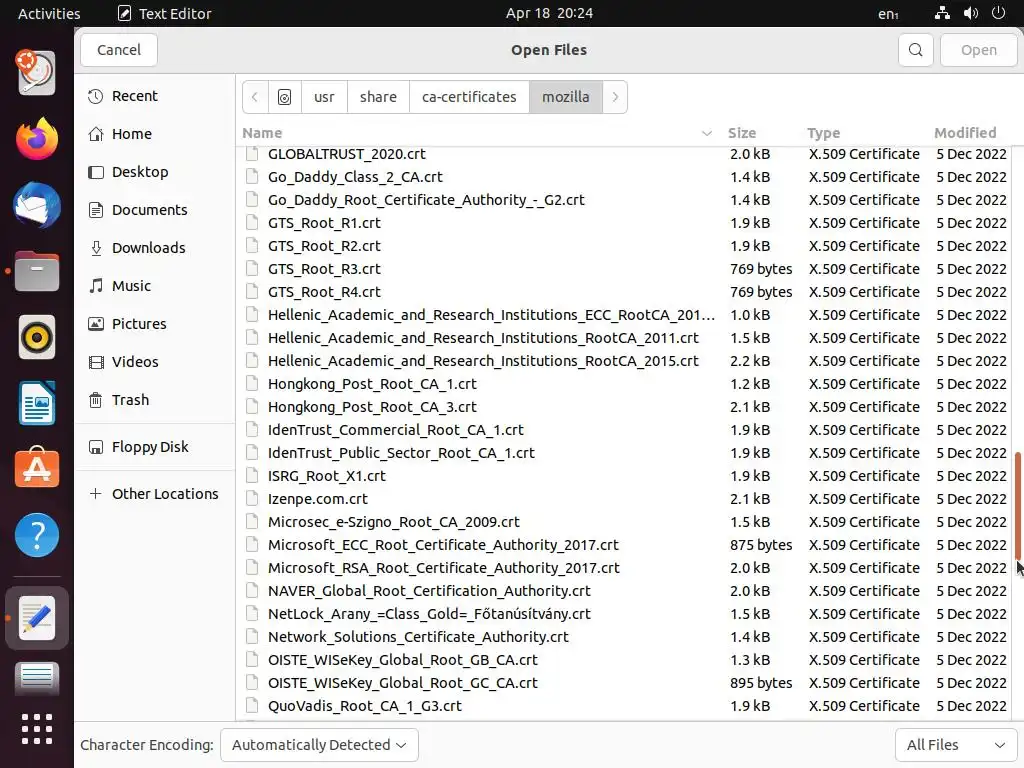Click the Text Editor dock icon

[x=37, y=618]
